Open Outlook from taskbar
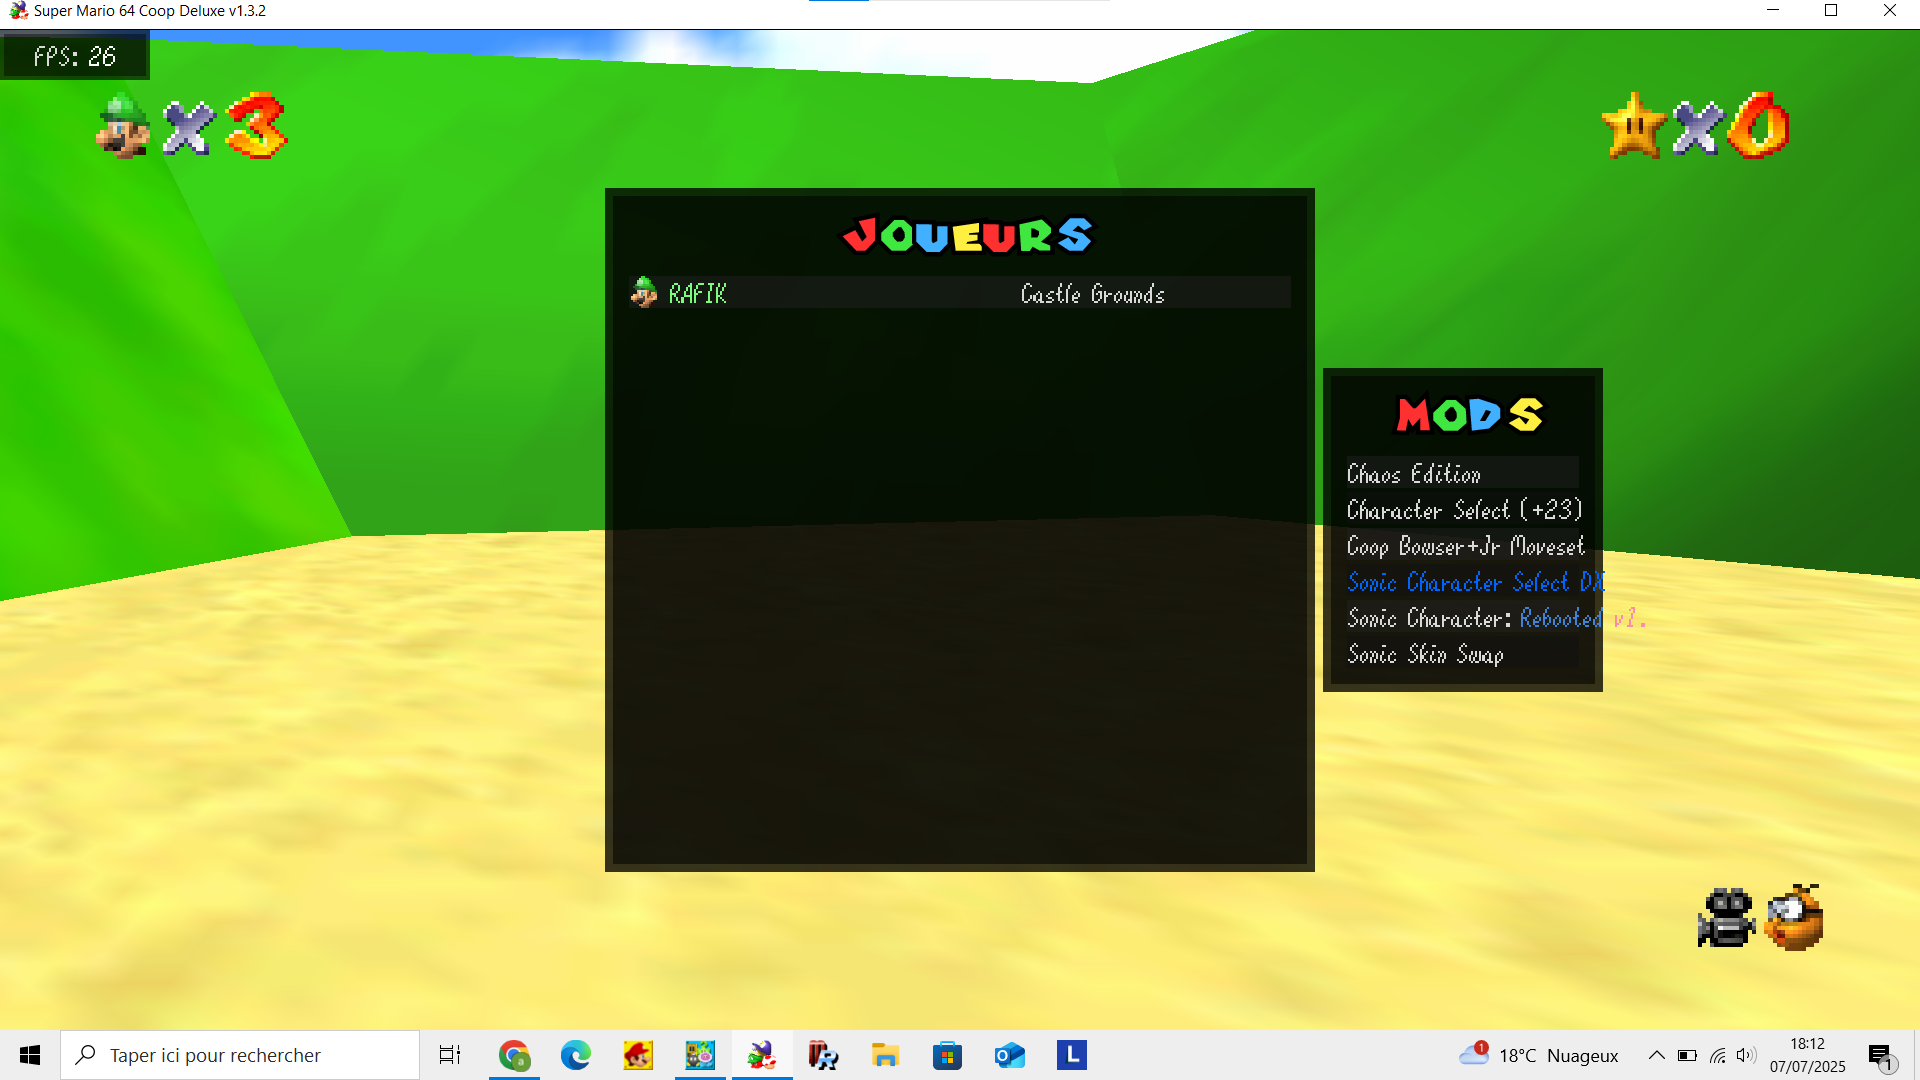This screenshot has height=1080, width=1920. 1009,1055
